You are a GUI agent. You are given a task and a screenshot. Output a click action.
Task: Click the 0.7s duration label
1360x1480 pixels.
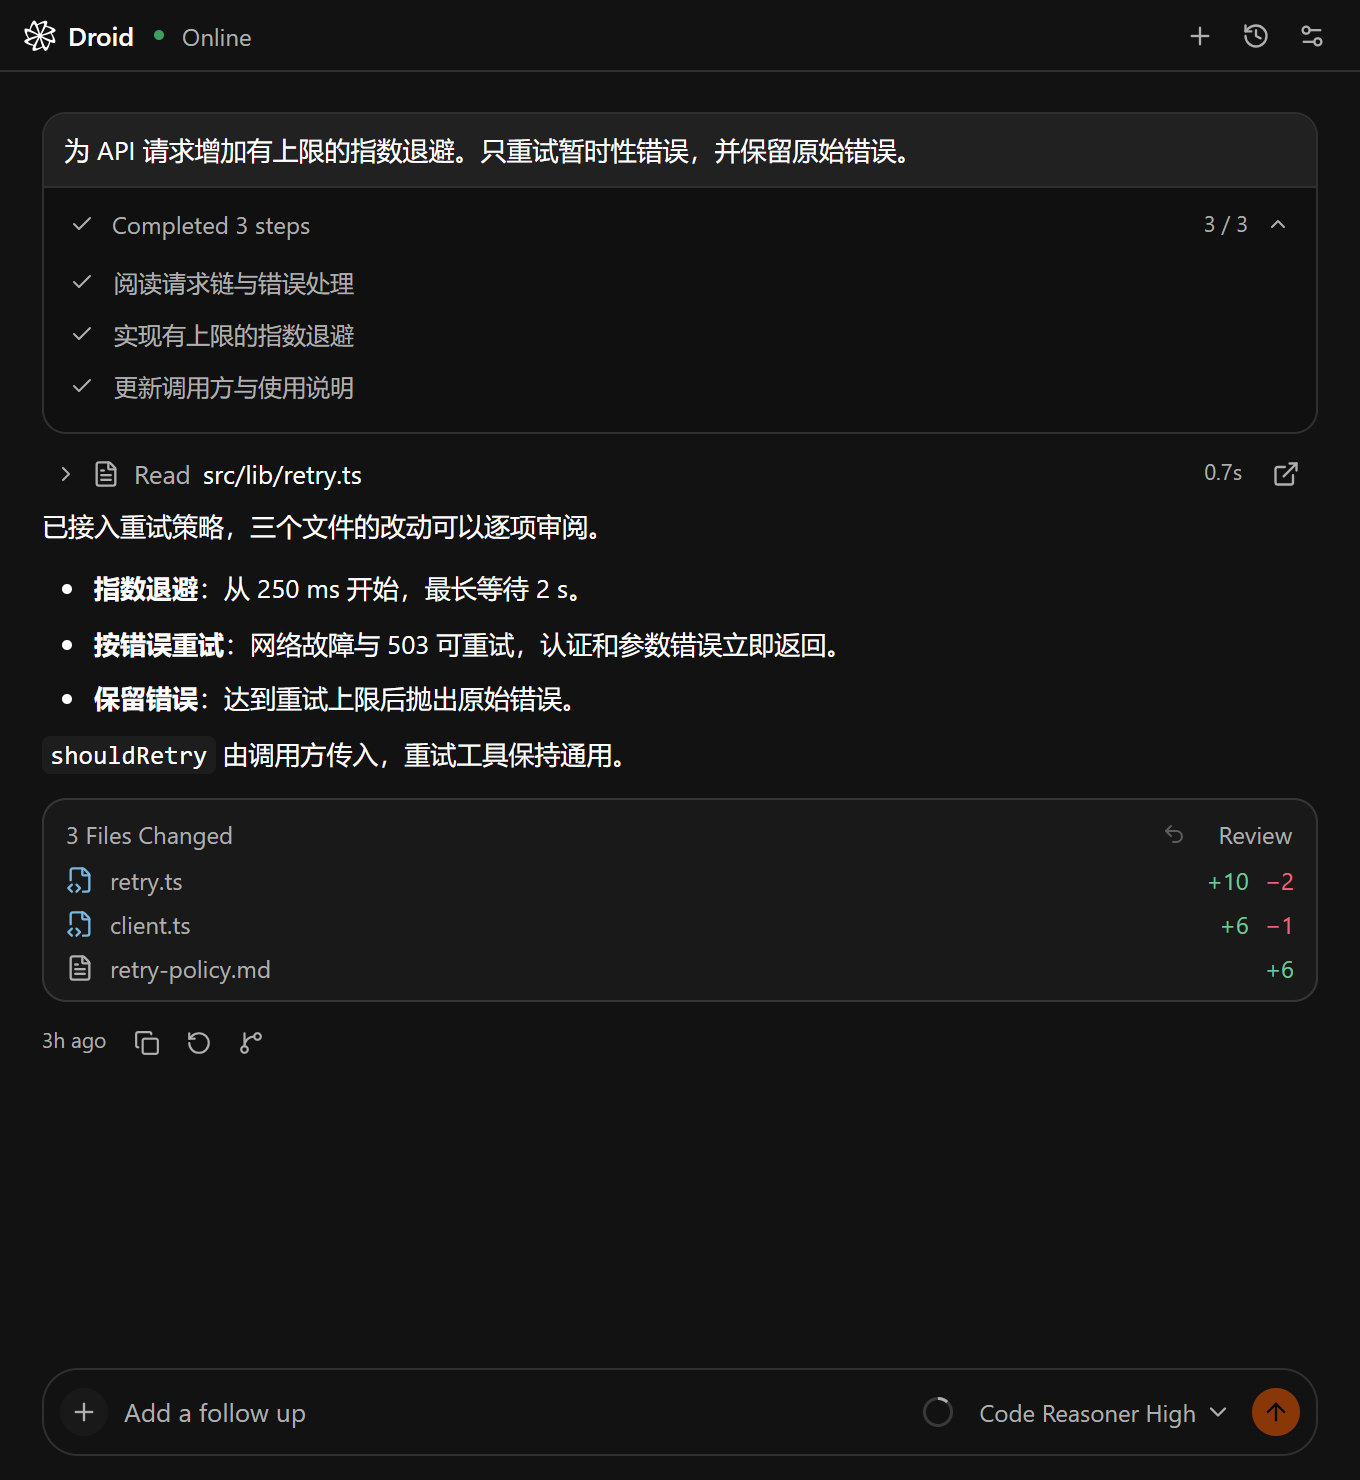coord(1223,473)
